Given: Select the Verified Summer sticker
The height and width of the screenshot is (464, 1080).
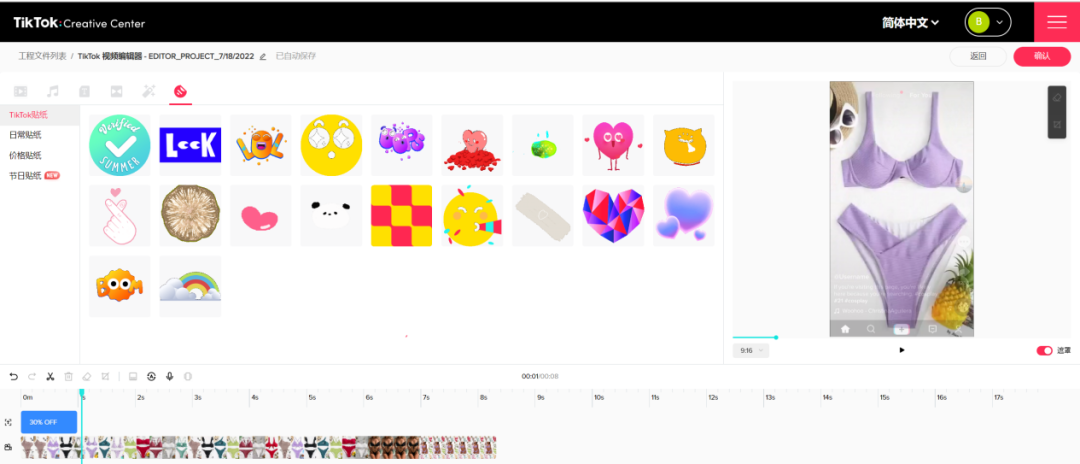Looking at the screenshot, I should click(119, 145).
